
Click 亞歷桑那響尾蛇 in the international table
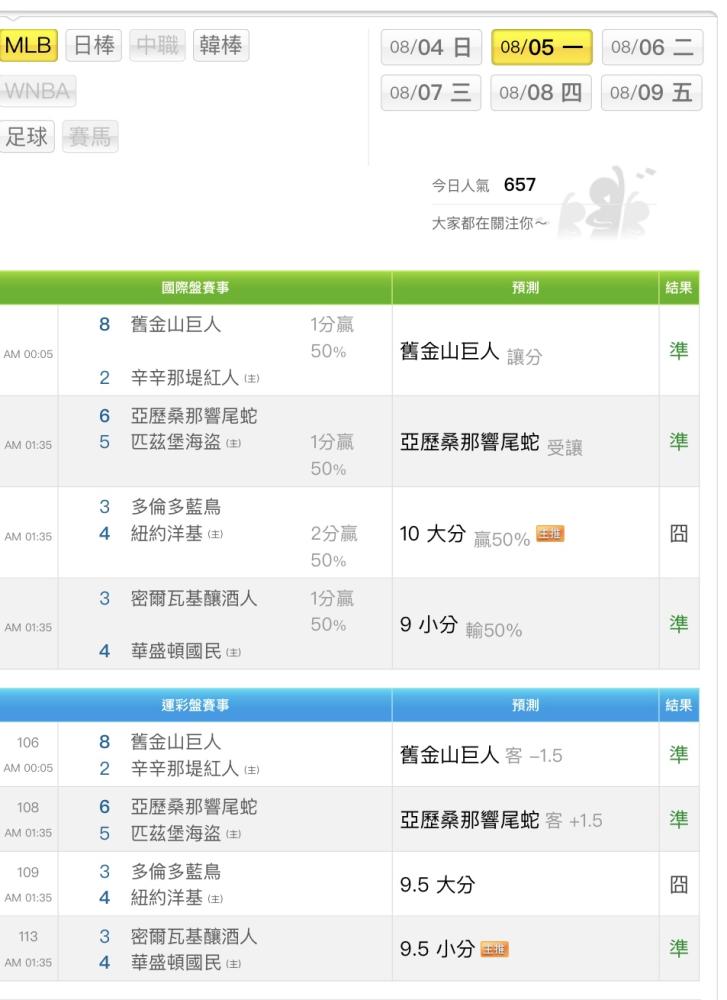[x=194, y=416]
